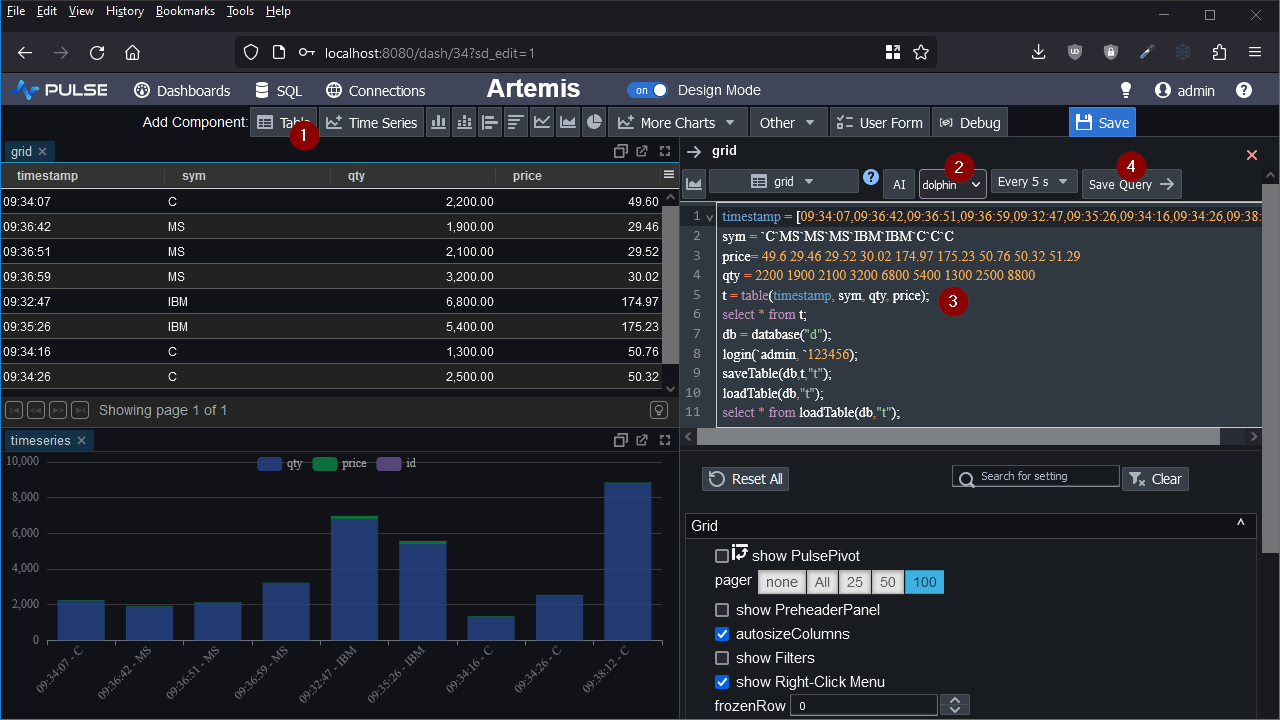Fold code line 1 in the editor
Screen dimensions: 1280x720
[x=710, y=216]
